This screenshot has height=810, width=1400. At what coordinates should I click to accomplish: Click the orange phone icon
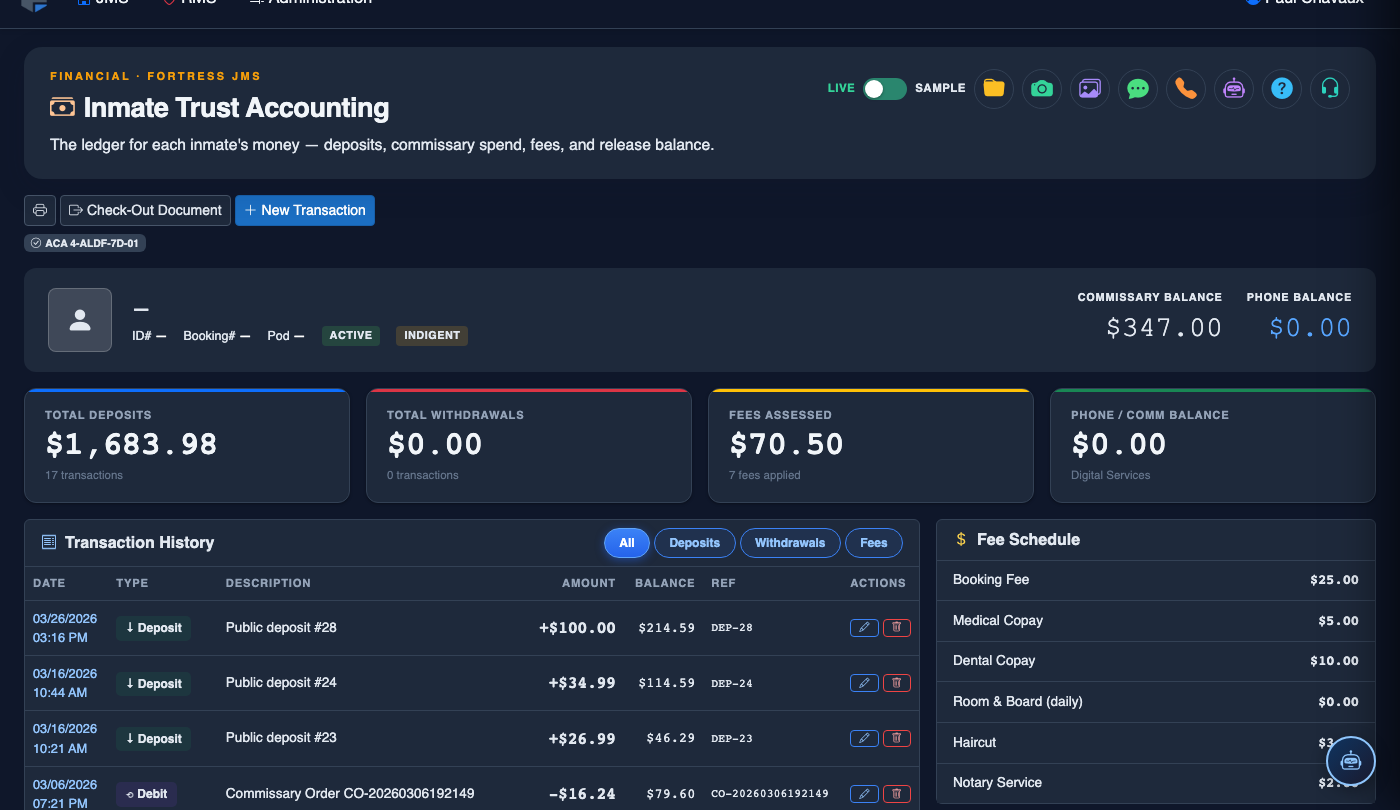[x=1186, y=88]
